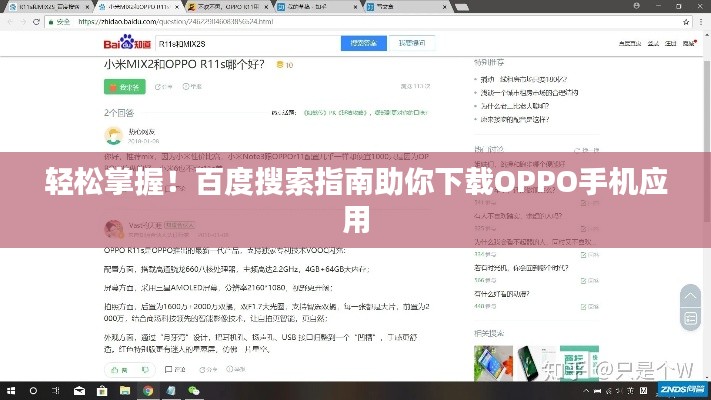Click the green secure lock icon
Viewport: 711px width, 400px height.
point(51,22)
